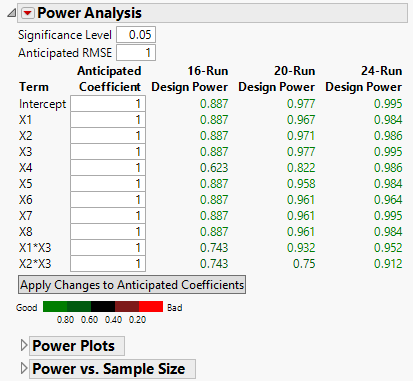Screen dimensions: 413x381
Task: Click X1*X3 20-run power value 0.932
Action: tap(301, 248)
